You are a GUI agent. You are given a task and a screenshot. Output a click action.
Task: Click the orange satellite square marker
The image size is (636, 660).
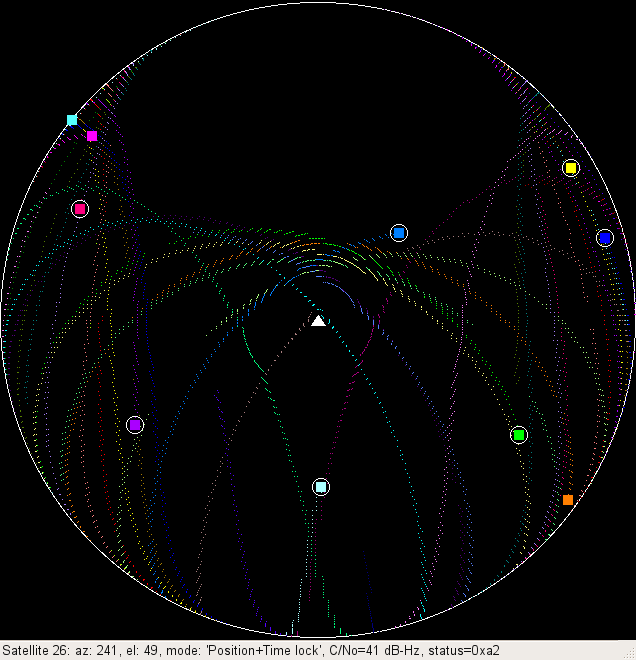(568, 500)
